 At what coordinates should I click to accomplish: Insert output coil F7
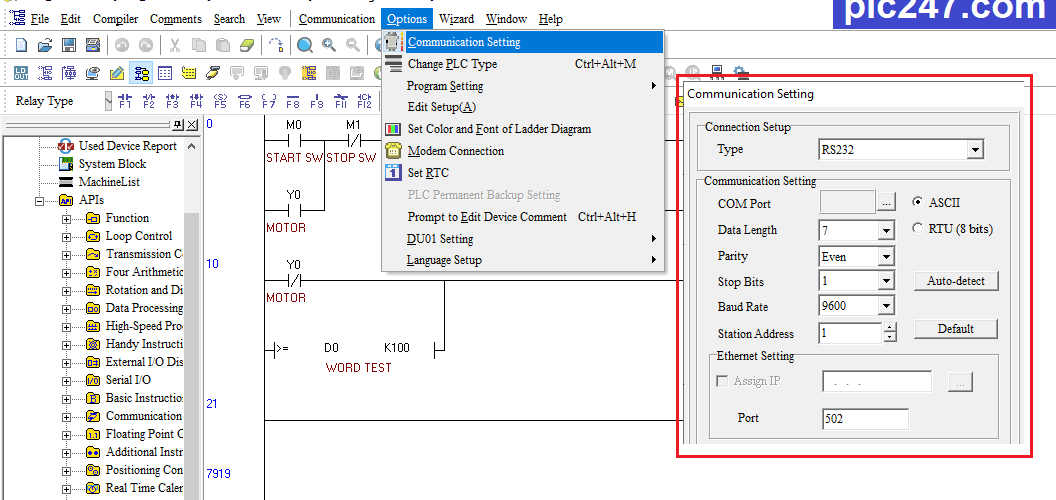click(x=269, y=101)
